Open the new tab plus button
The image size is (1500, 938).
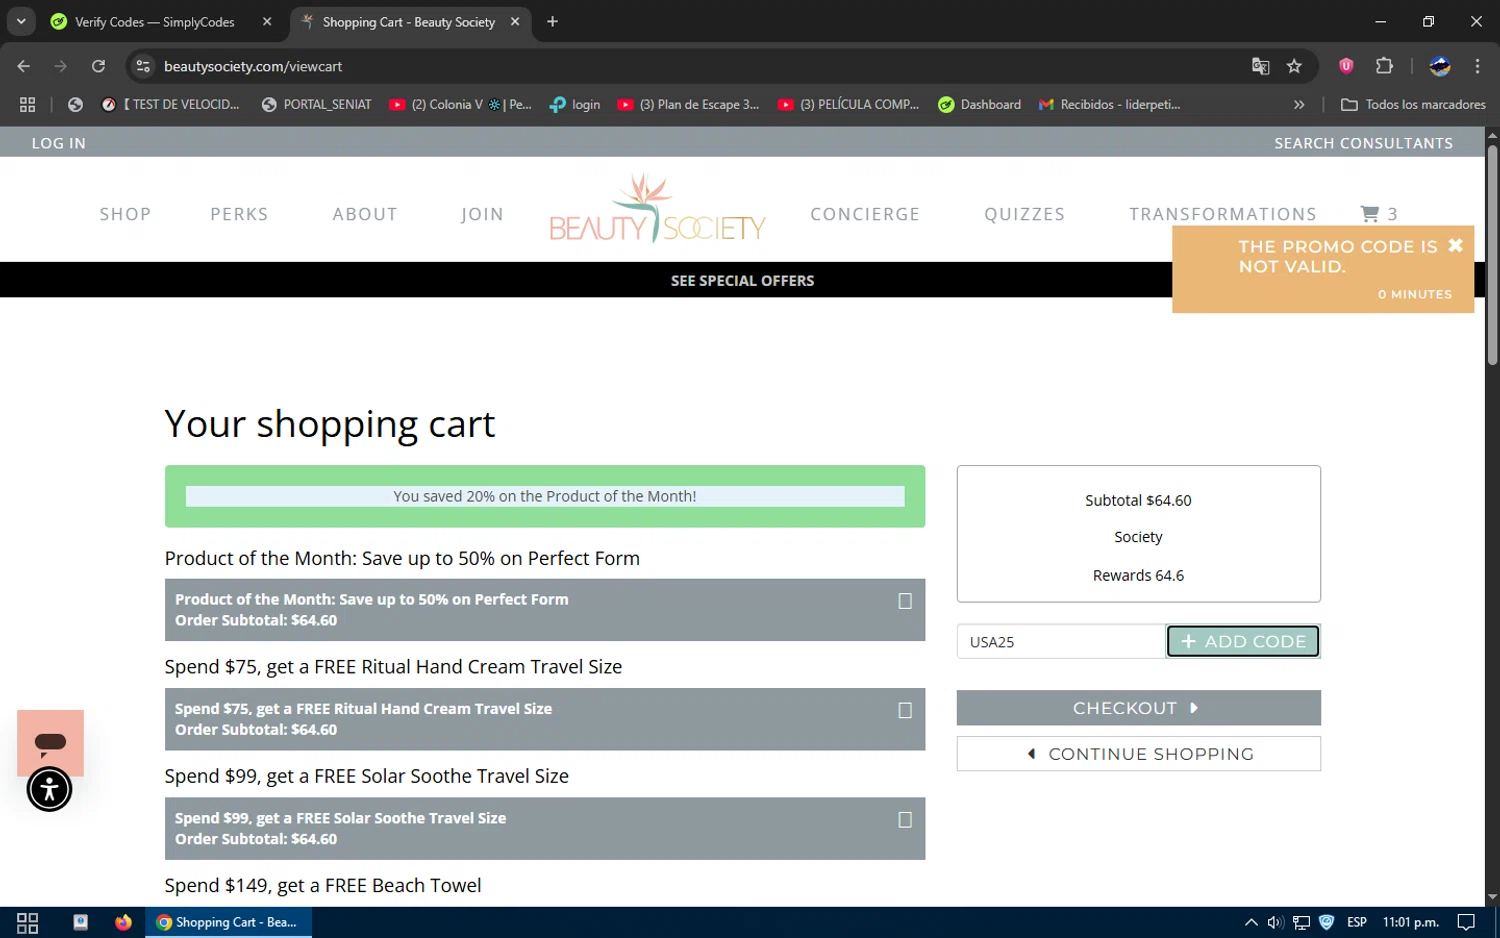(x=552, y=21)
